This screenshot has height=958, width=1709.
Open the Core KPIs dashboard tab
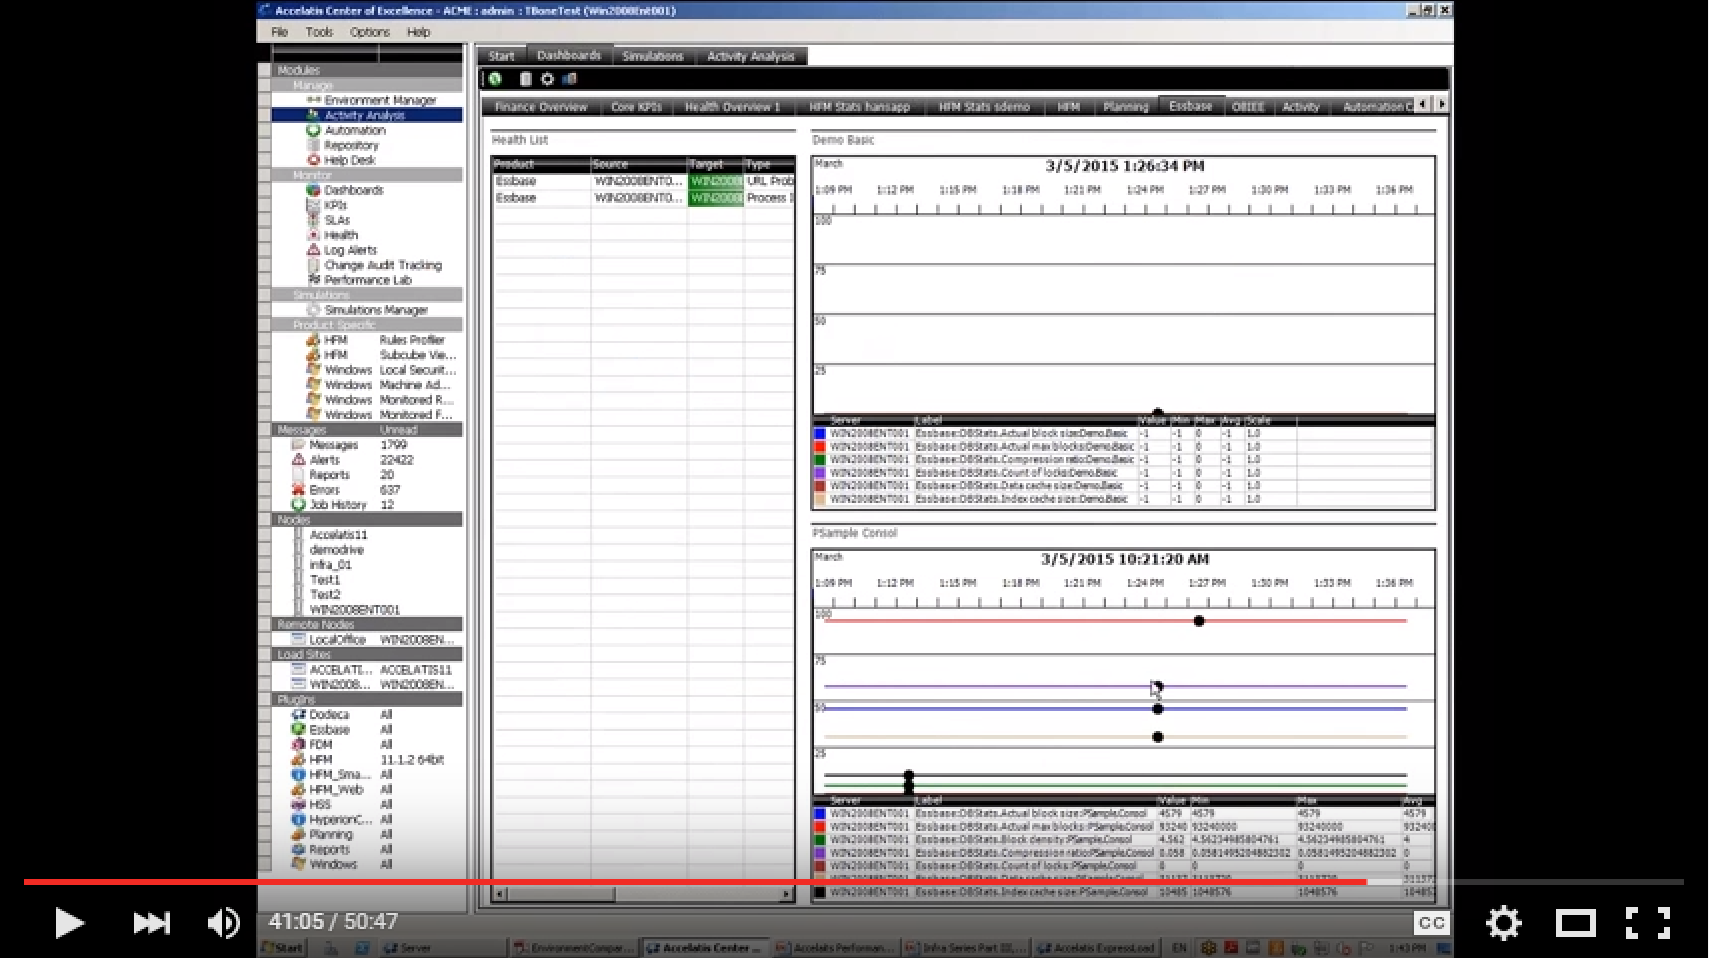point(636,107)
